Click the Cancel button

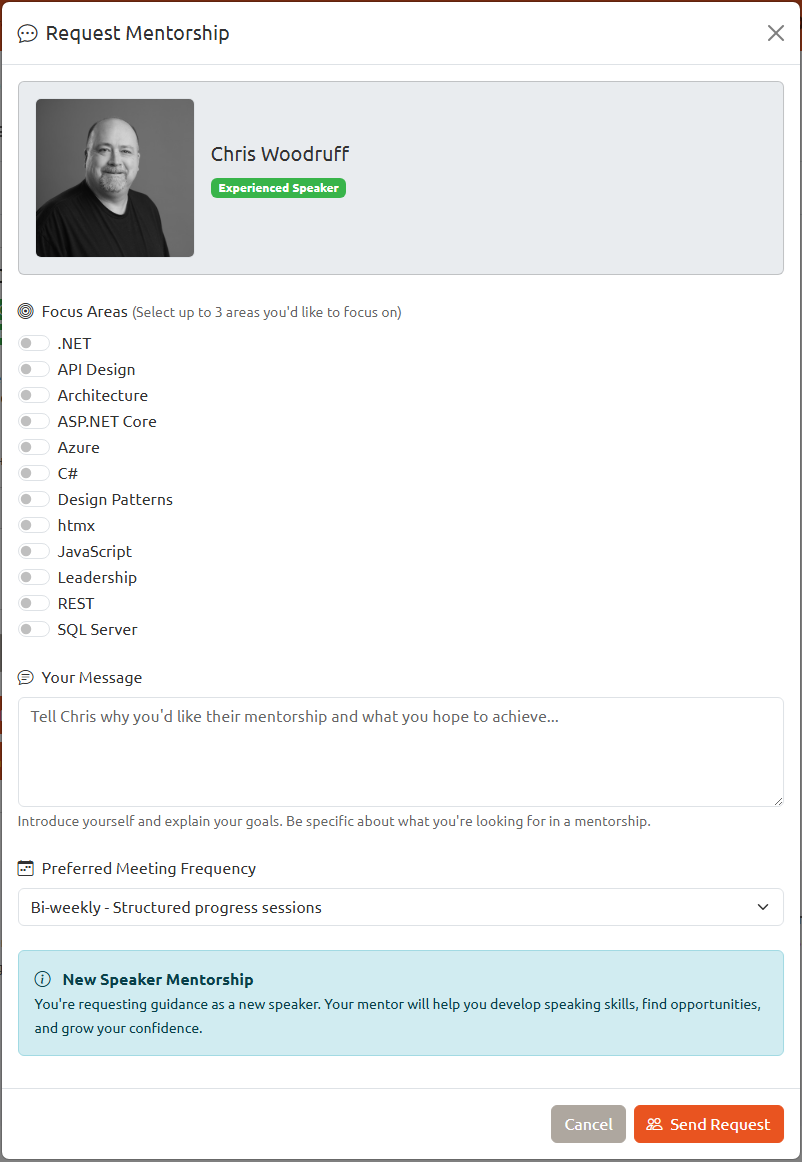tap(588, 1124)
